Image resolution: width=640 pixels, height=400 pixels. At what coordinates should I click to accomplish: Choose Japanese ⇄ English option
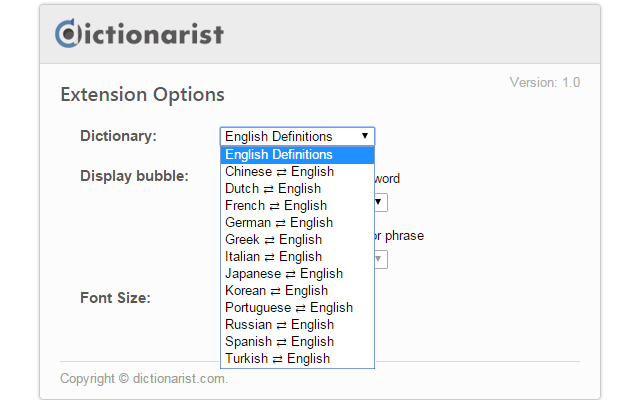284,274
